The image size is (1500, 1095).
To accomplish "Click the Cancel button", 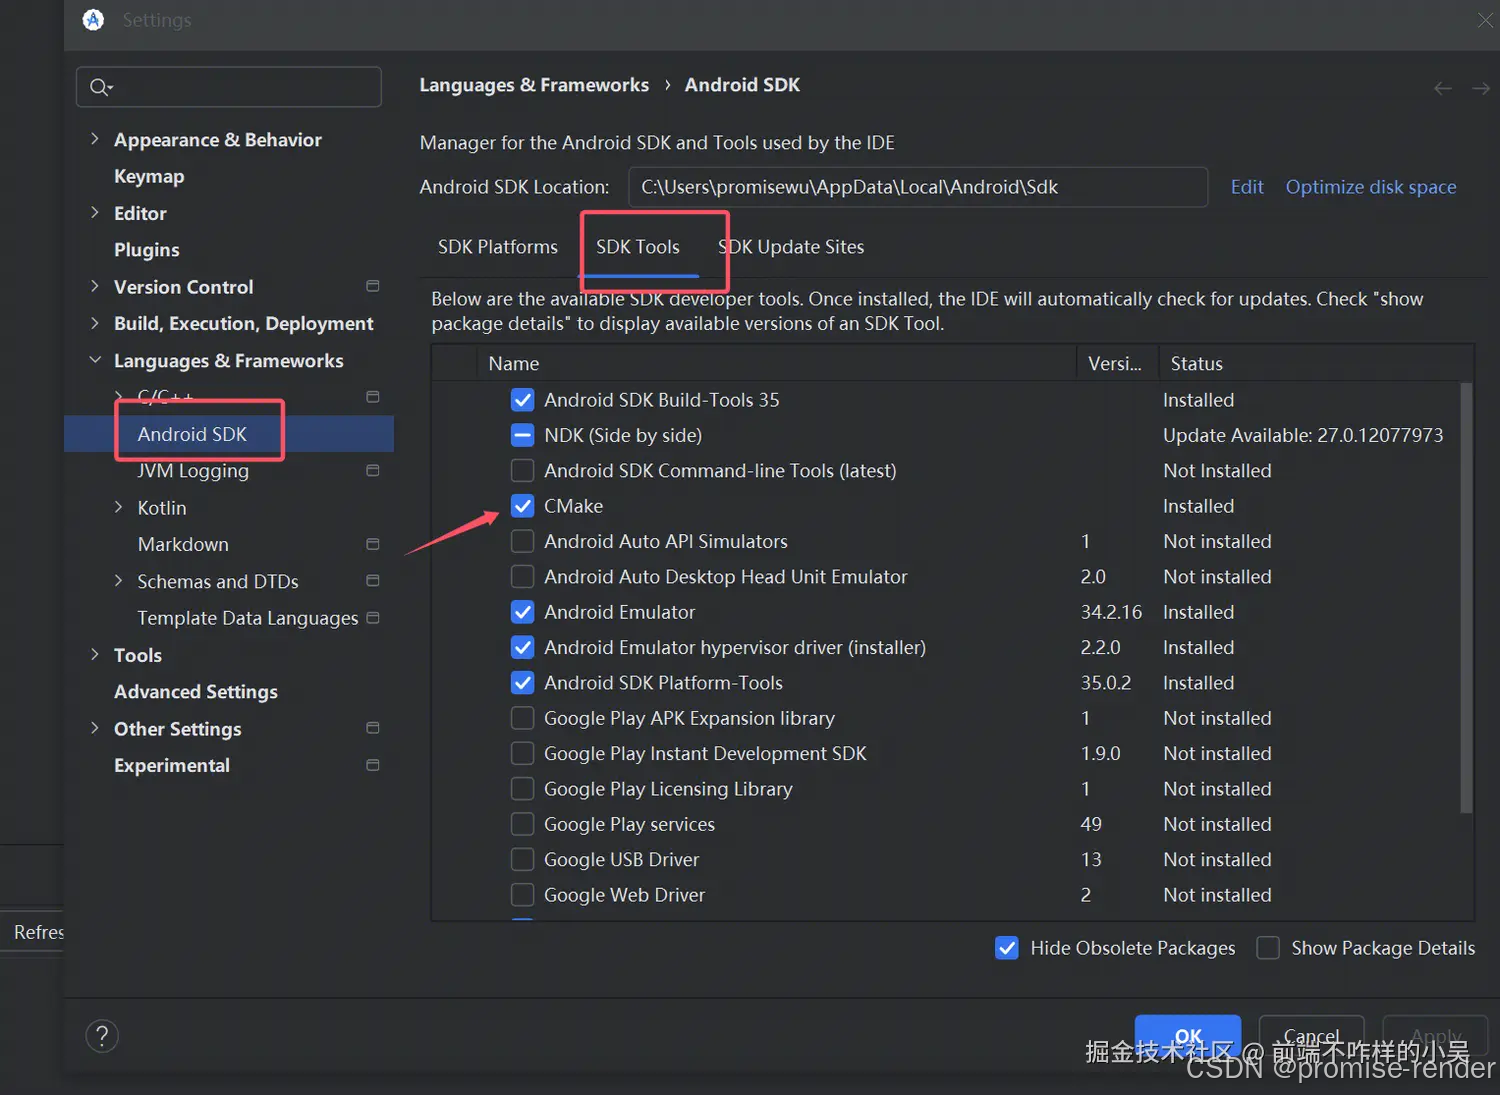I will click(1311, 1035).
